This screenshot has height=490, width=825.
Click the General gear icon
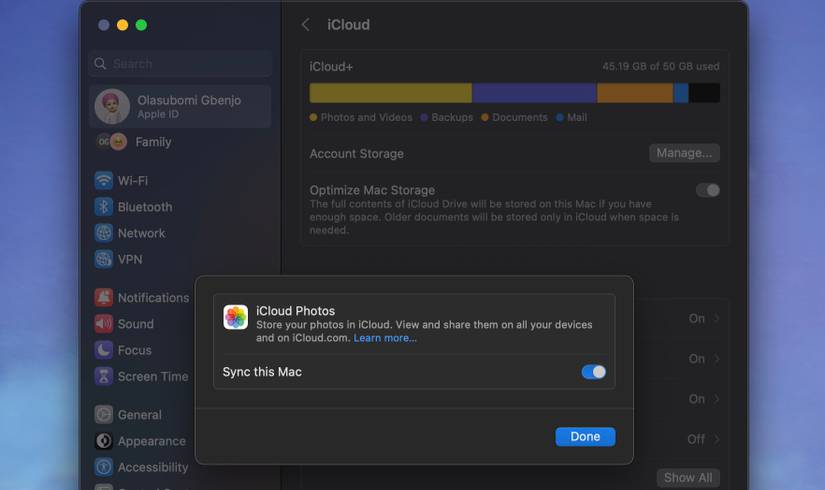point(104,415)
